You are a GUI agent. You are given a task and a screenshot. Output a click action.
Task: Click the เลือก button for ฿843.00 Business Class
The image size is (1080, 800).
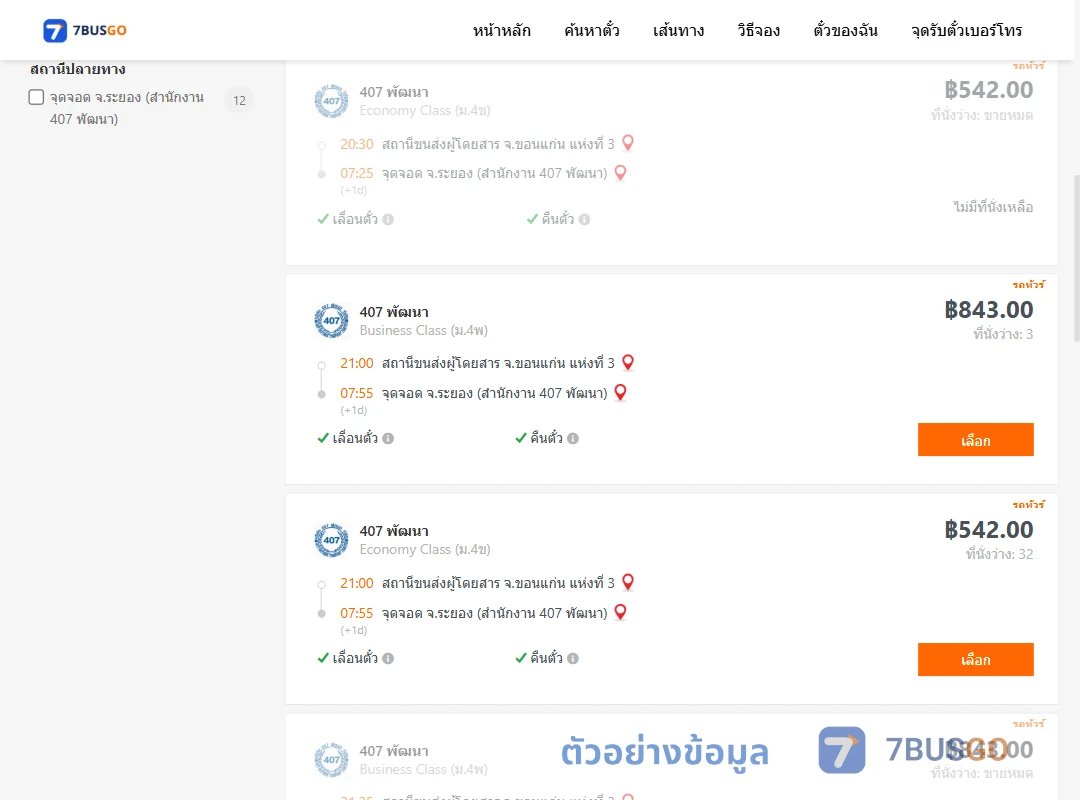975,440
